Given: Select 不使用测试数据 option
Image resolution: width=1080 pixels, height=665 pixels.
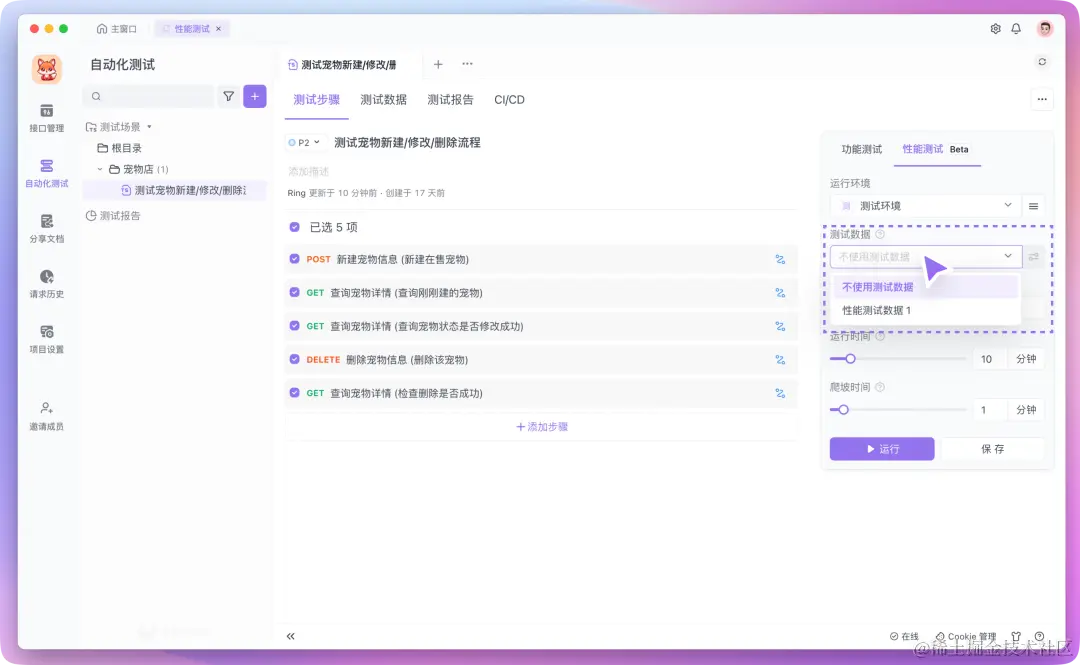Looking at the screenshot, I should [x=925, y=287].
